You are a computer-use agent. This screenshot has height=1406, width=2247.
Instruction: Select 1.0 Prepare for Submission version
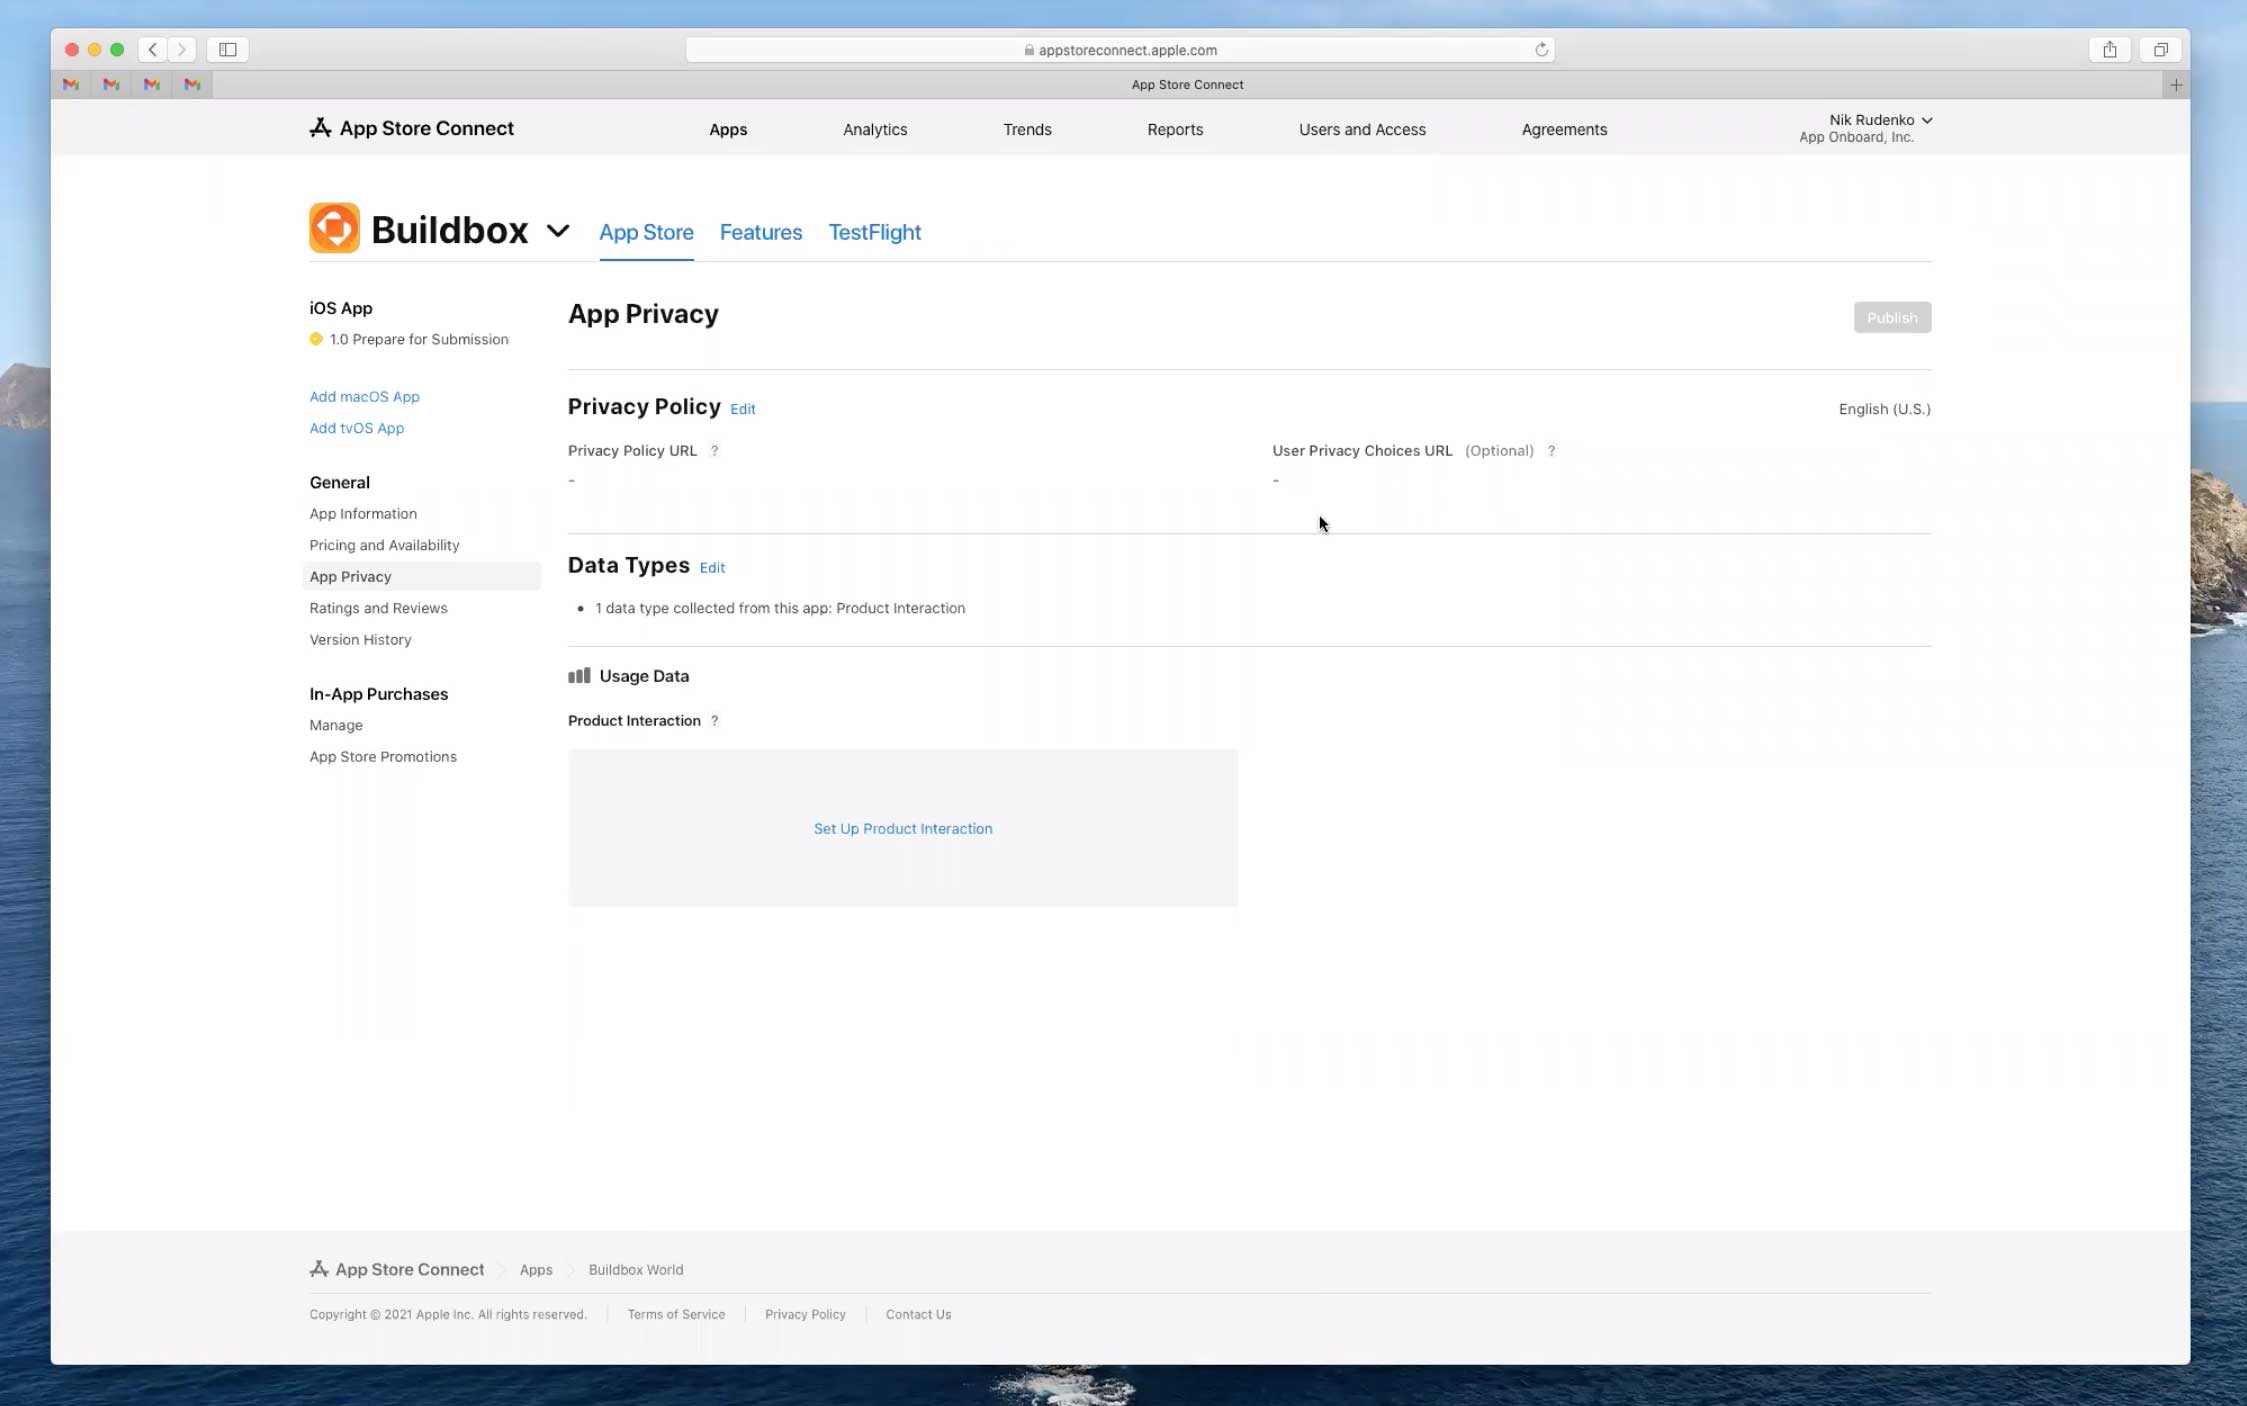tap(409, 339)
